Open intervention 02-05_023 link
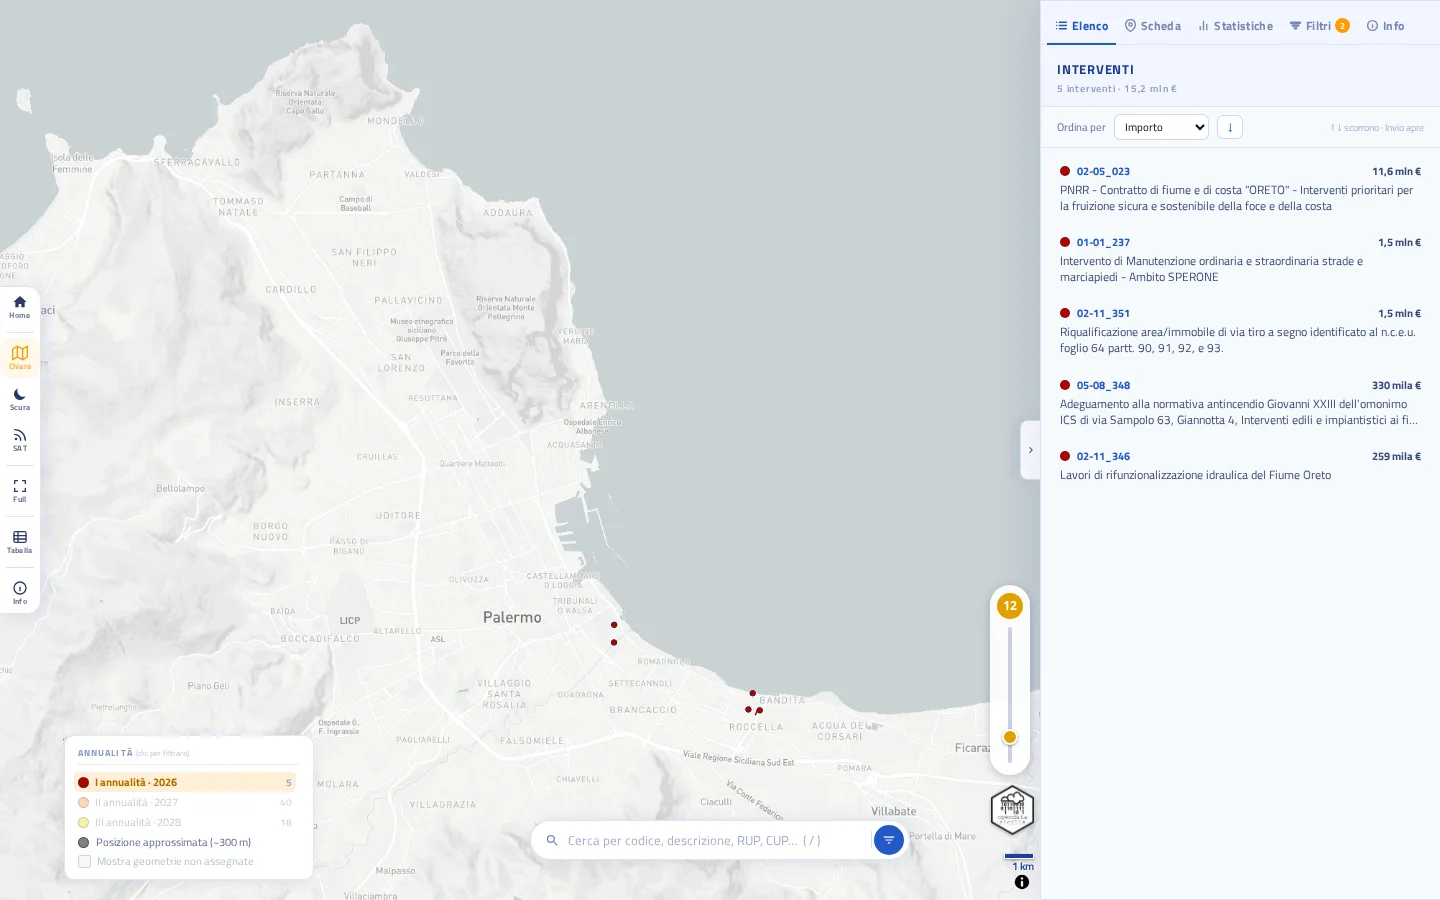Screen dimensions: 1440x900 (x=1103, y=172)
